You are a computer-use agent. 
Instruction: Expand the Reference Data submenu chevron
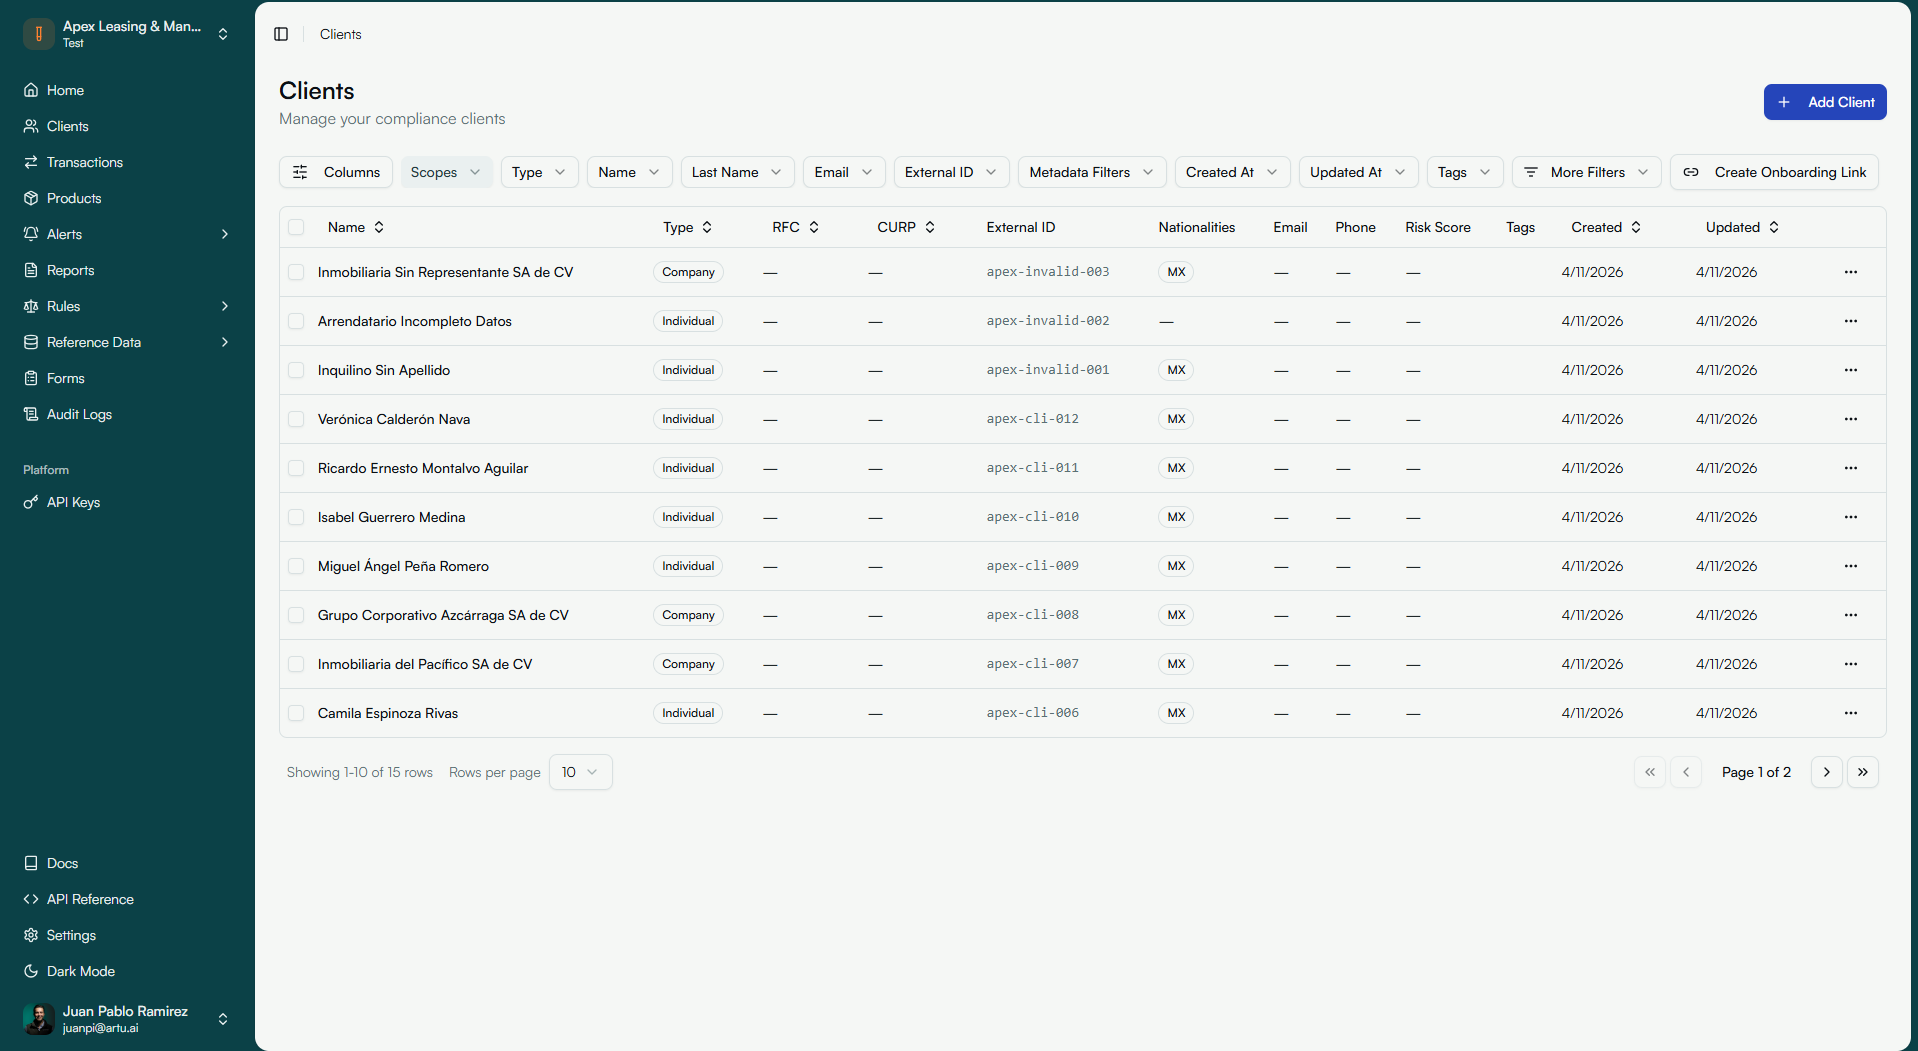(225, 342)
